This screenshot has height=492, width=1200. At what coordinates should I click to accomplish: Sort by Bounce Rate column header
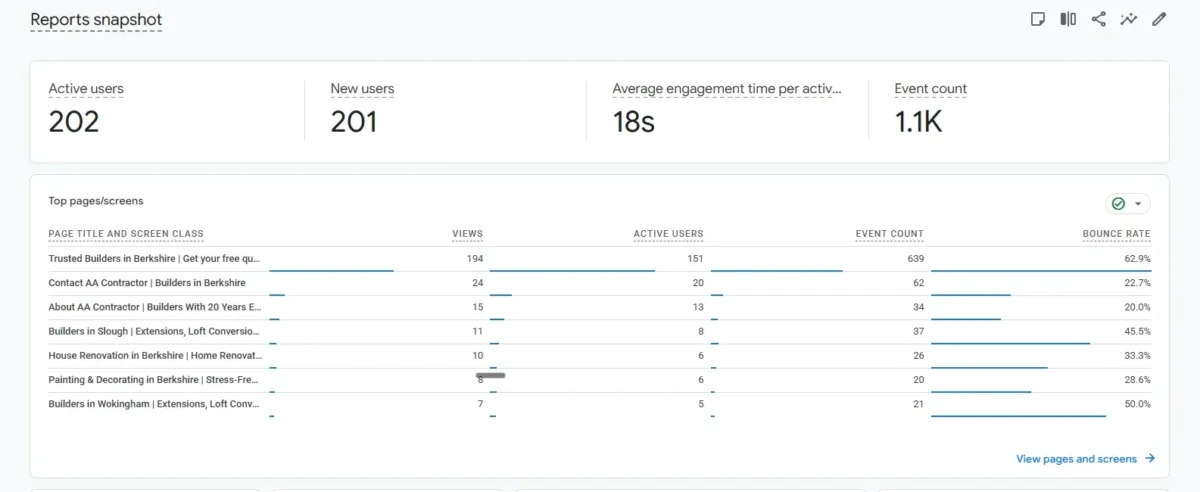[x=1116, y=234]
